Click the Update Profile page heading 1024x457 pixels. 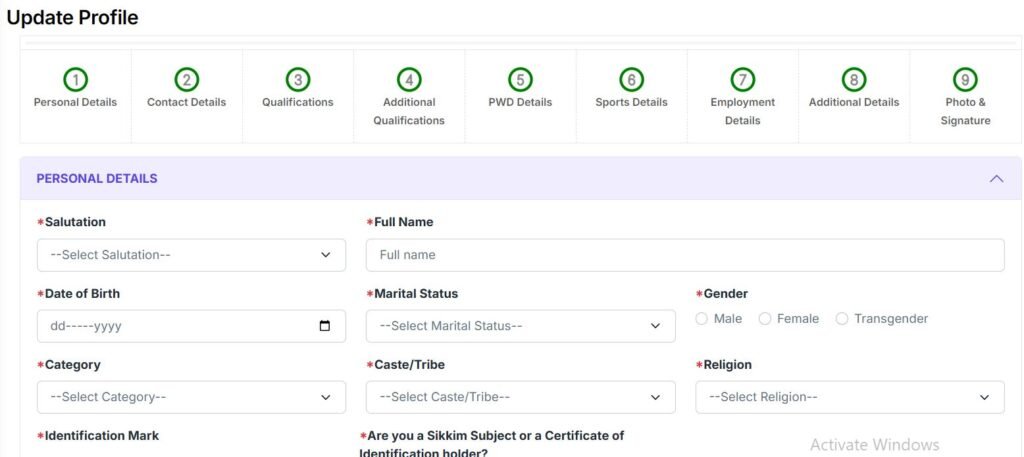tap(72, 18)
